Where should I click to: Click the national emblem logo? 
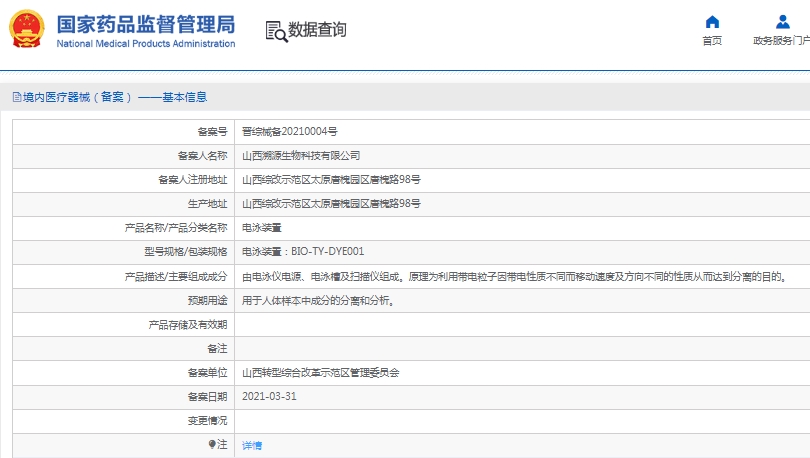pos(27,29)
